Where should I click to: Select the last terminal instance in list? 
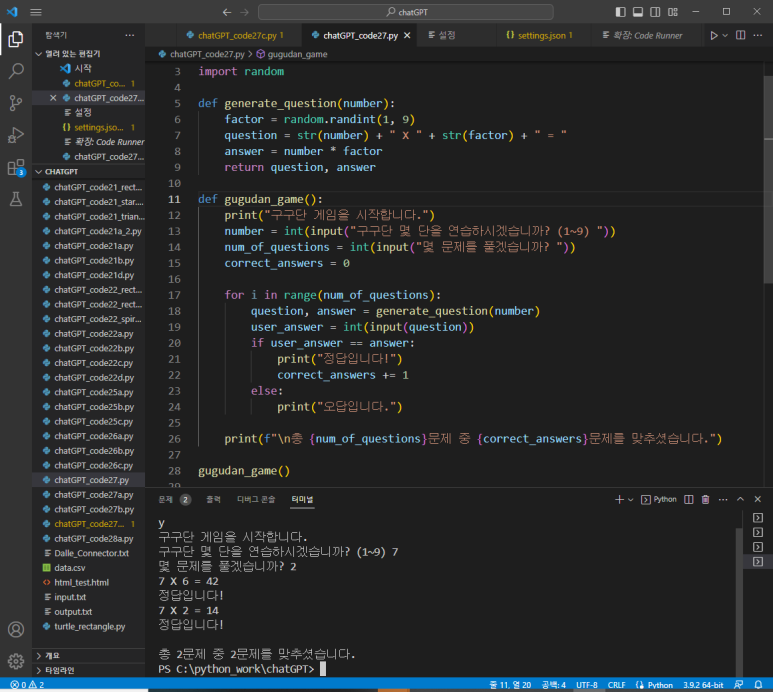[758, 562]
